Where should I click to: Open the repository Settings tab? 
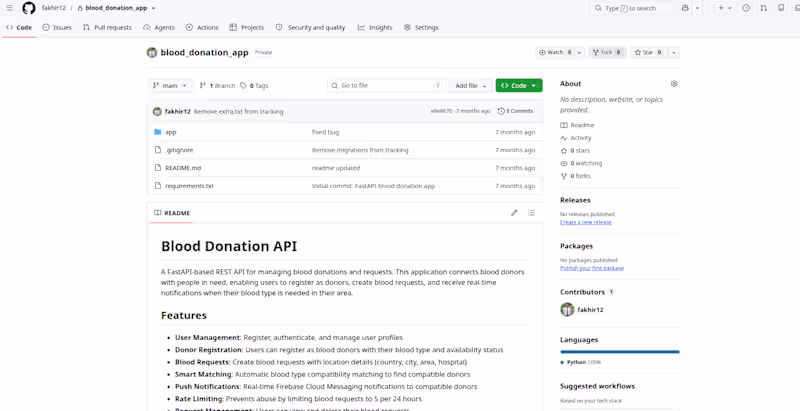tap(421, 28)
